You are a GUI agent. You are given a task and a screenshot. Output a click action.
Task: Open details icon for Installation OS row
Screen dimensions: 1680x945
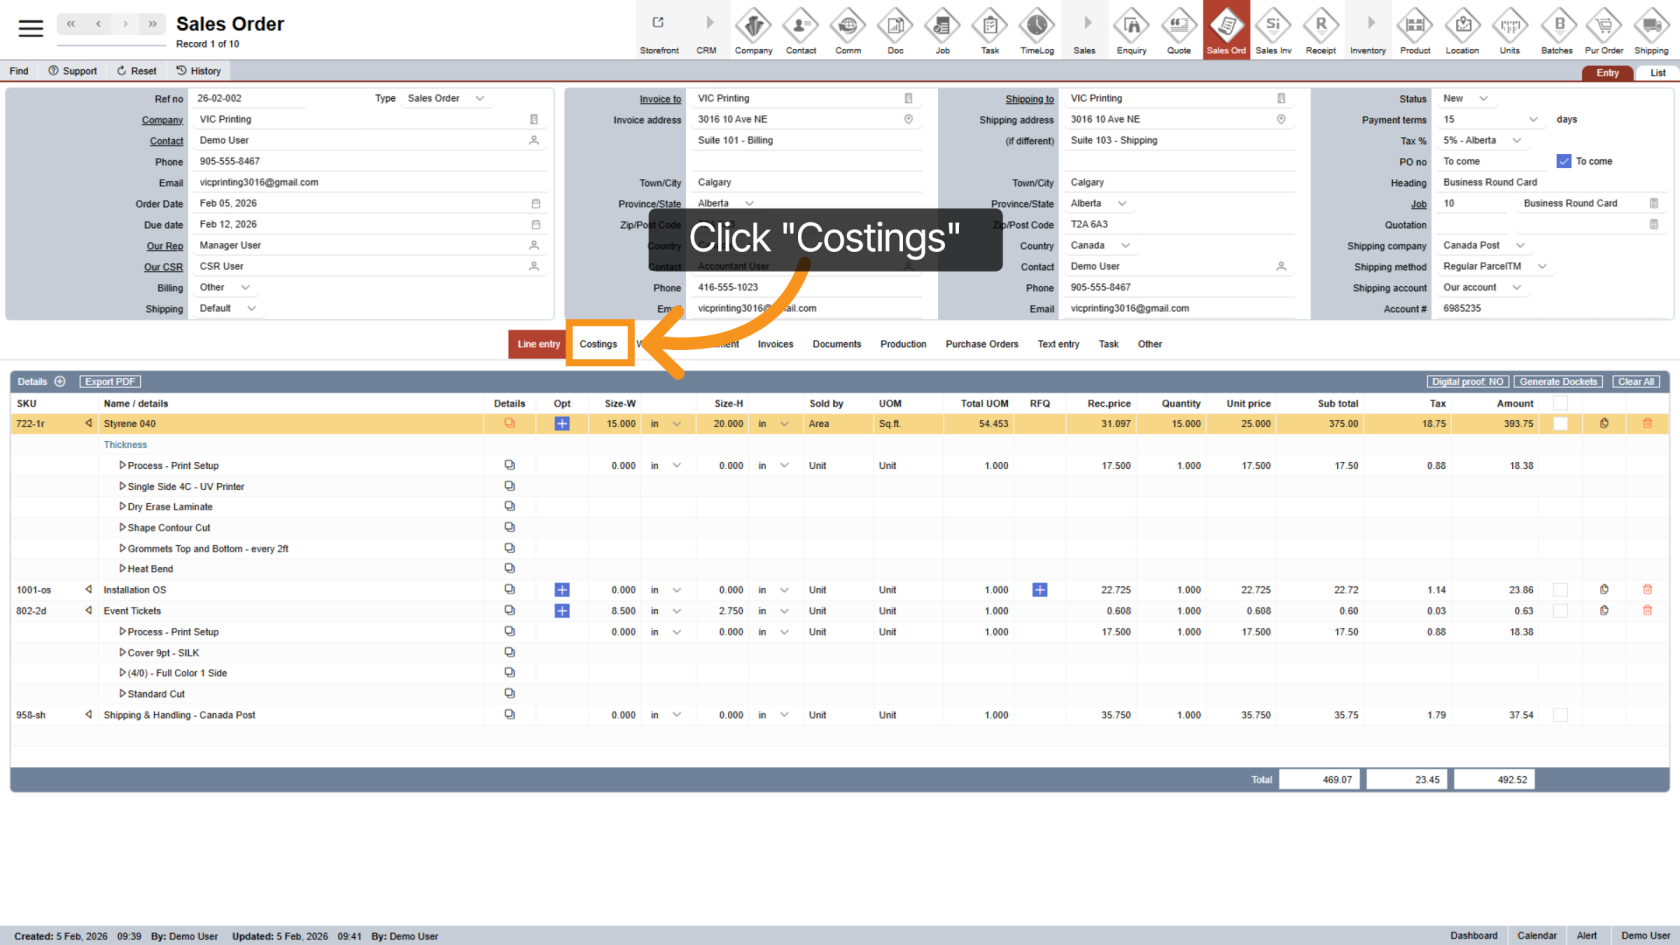point(509,590)
